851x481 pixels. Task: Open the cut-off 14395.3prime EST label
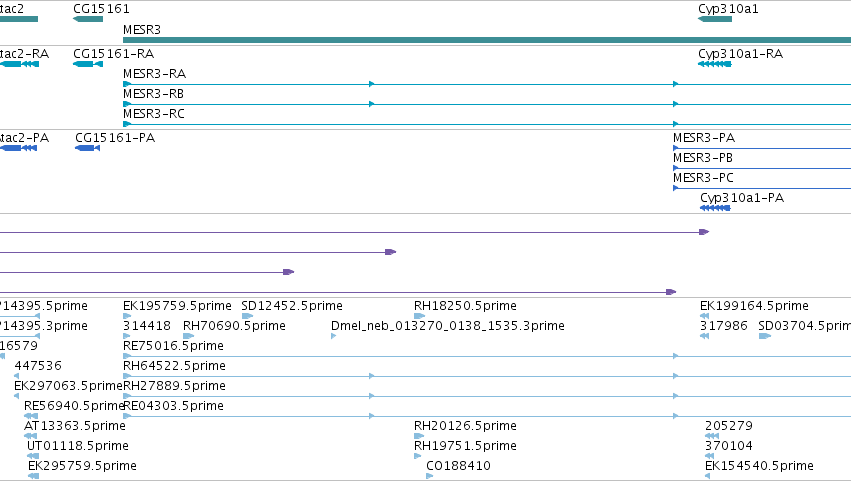coord(43,326)
